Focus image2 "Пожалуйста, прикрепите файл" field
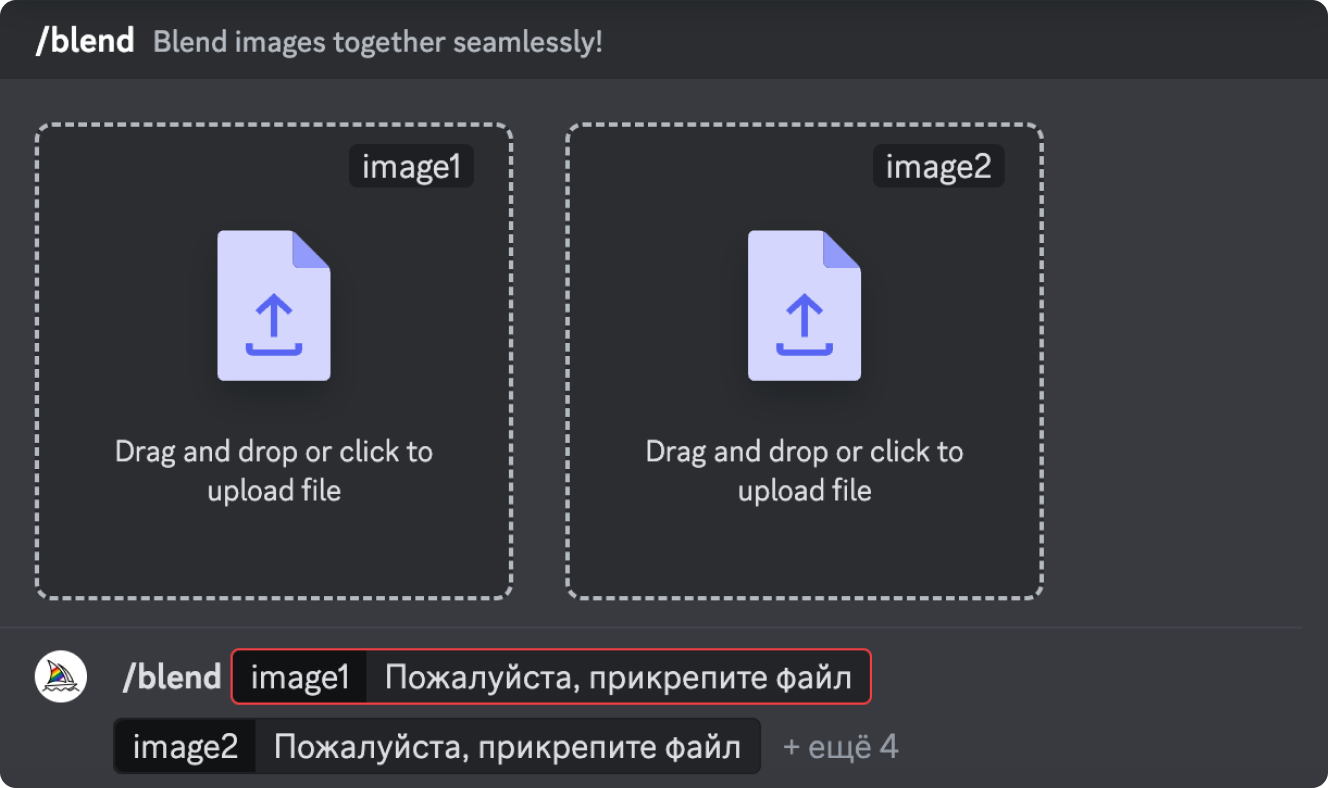This screenshot has width=1328, height=788. pos(507,746)
